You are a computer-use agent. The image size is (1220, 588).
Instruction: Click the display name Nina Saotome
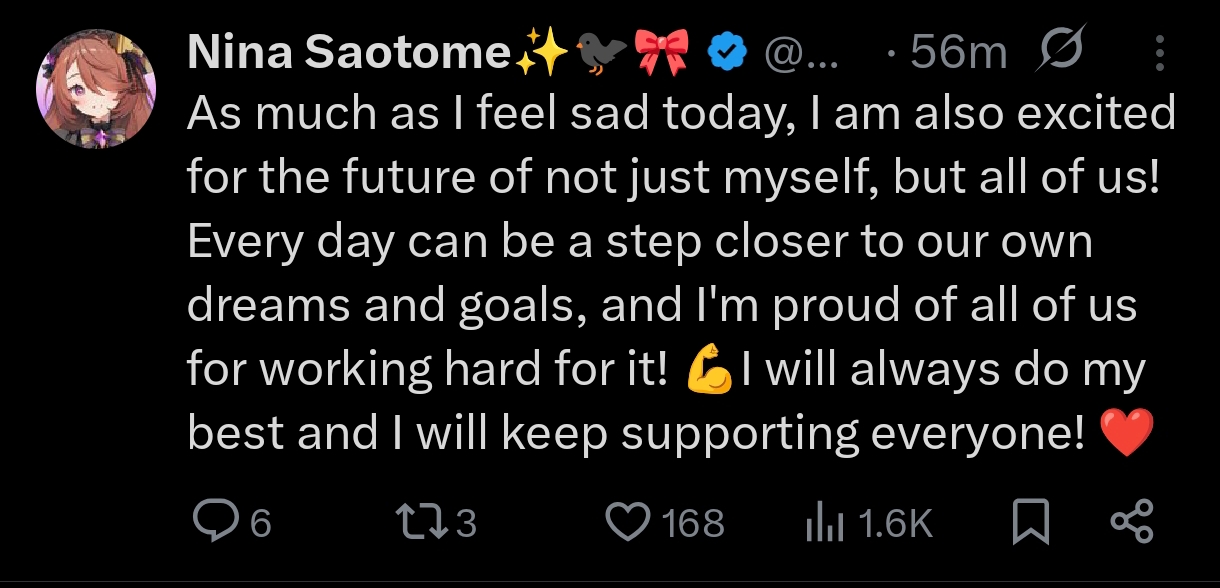(x=350, y=53)
